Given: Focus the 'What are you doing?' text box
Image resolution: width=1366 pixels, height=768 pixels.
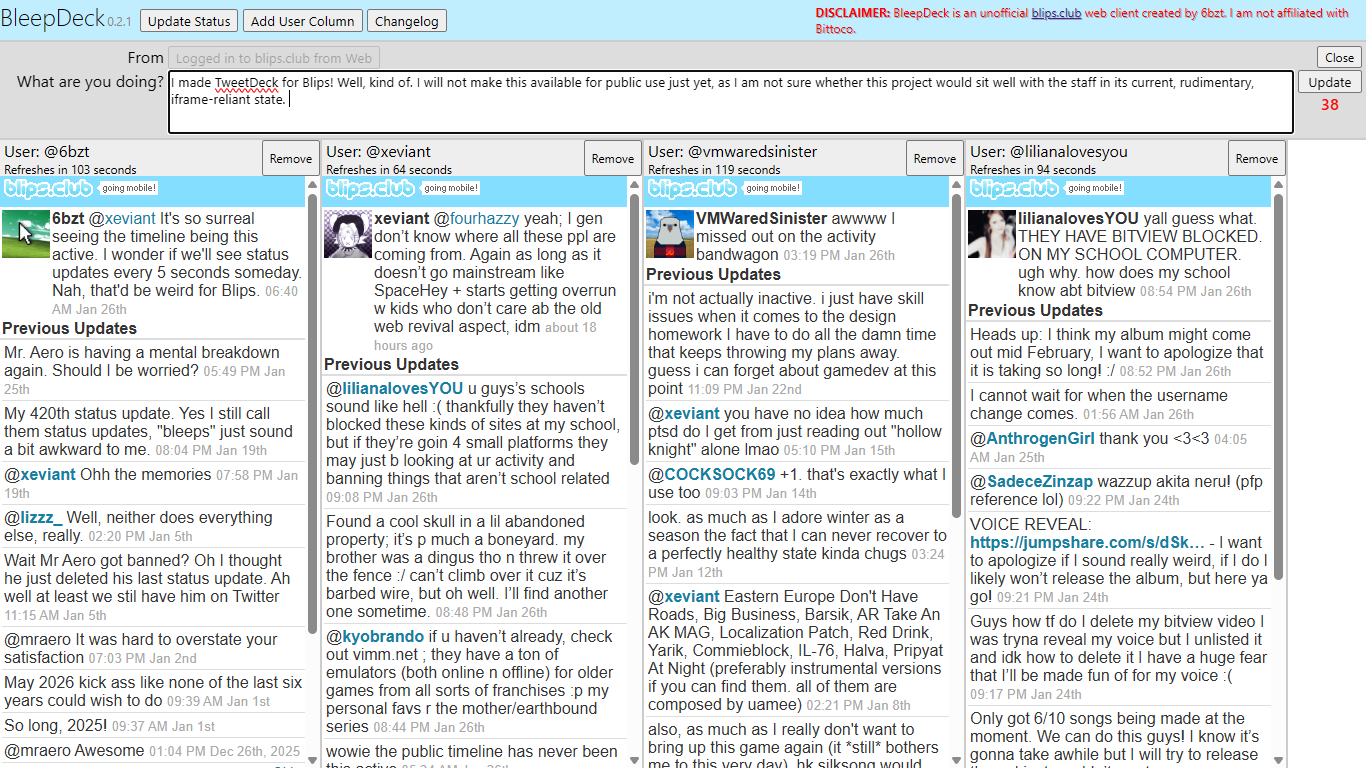Looking at the screenshot, I should click(x=730, y=101).
